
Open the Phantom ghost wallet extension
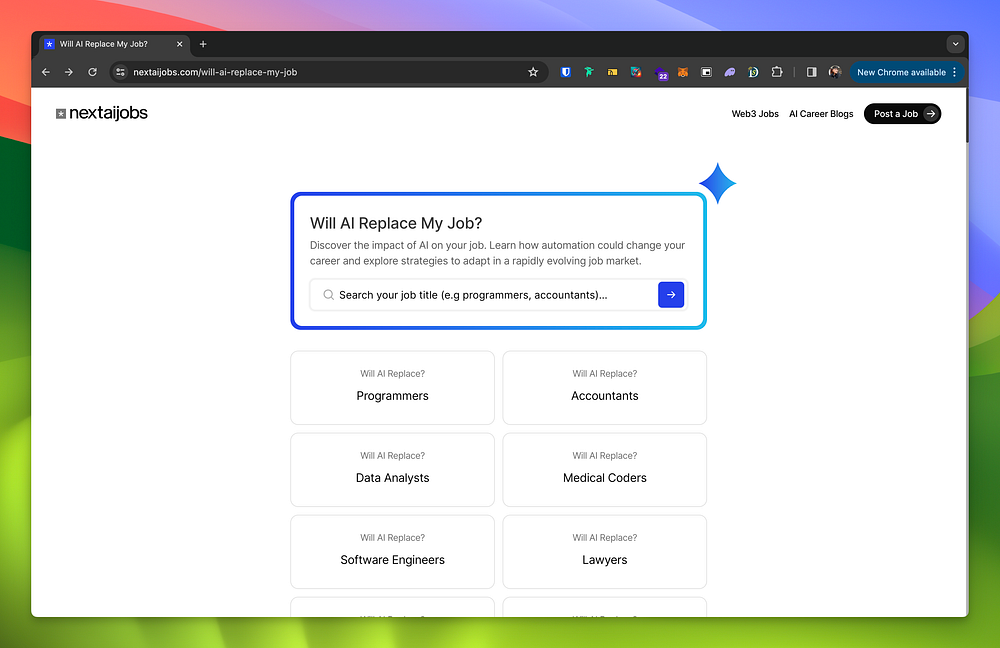coord(730,72)
